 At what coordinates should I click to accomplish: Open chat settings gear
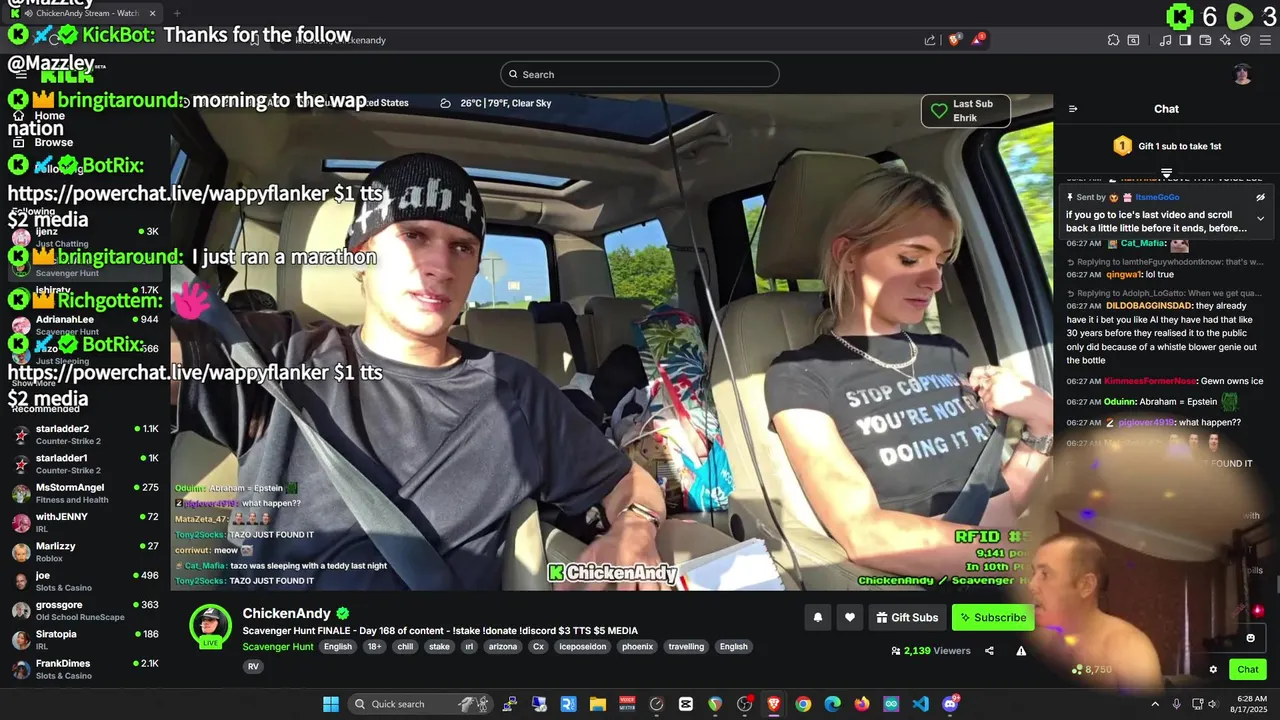(x=1213, y=670)
